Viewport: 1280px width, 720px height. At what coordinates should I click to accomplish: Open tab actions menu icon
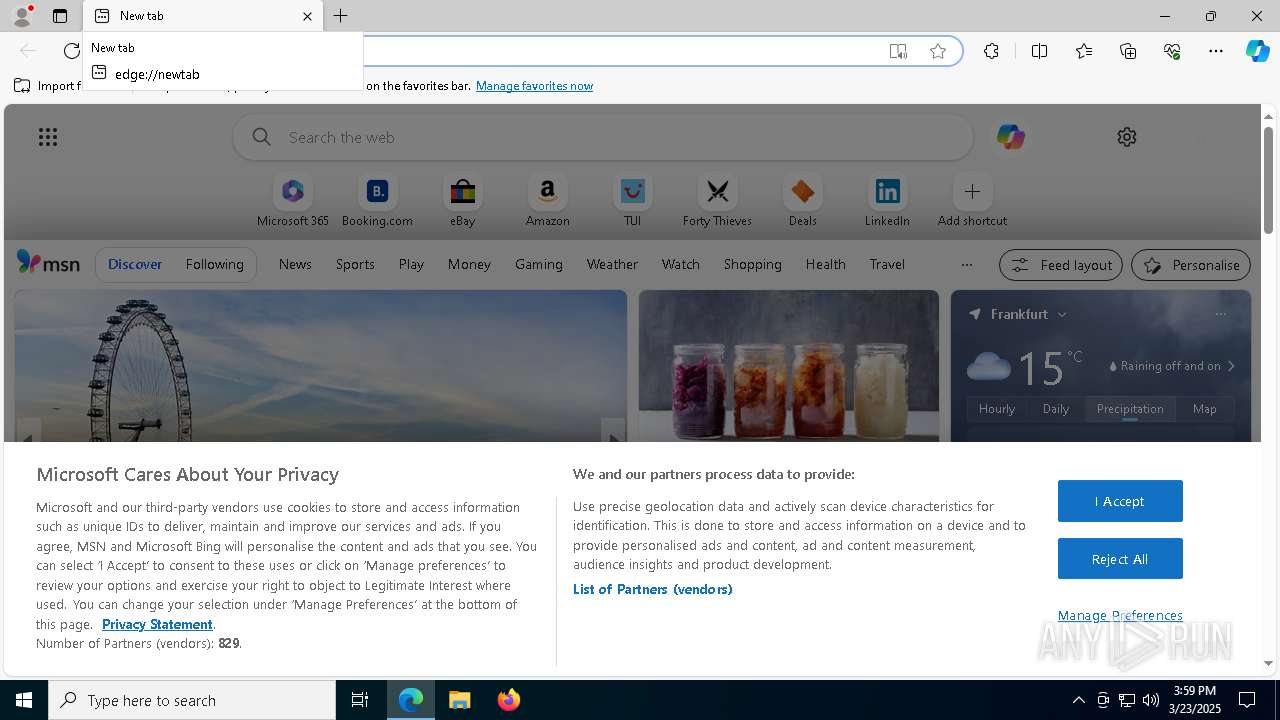click(60, 16)
